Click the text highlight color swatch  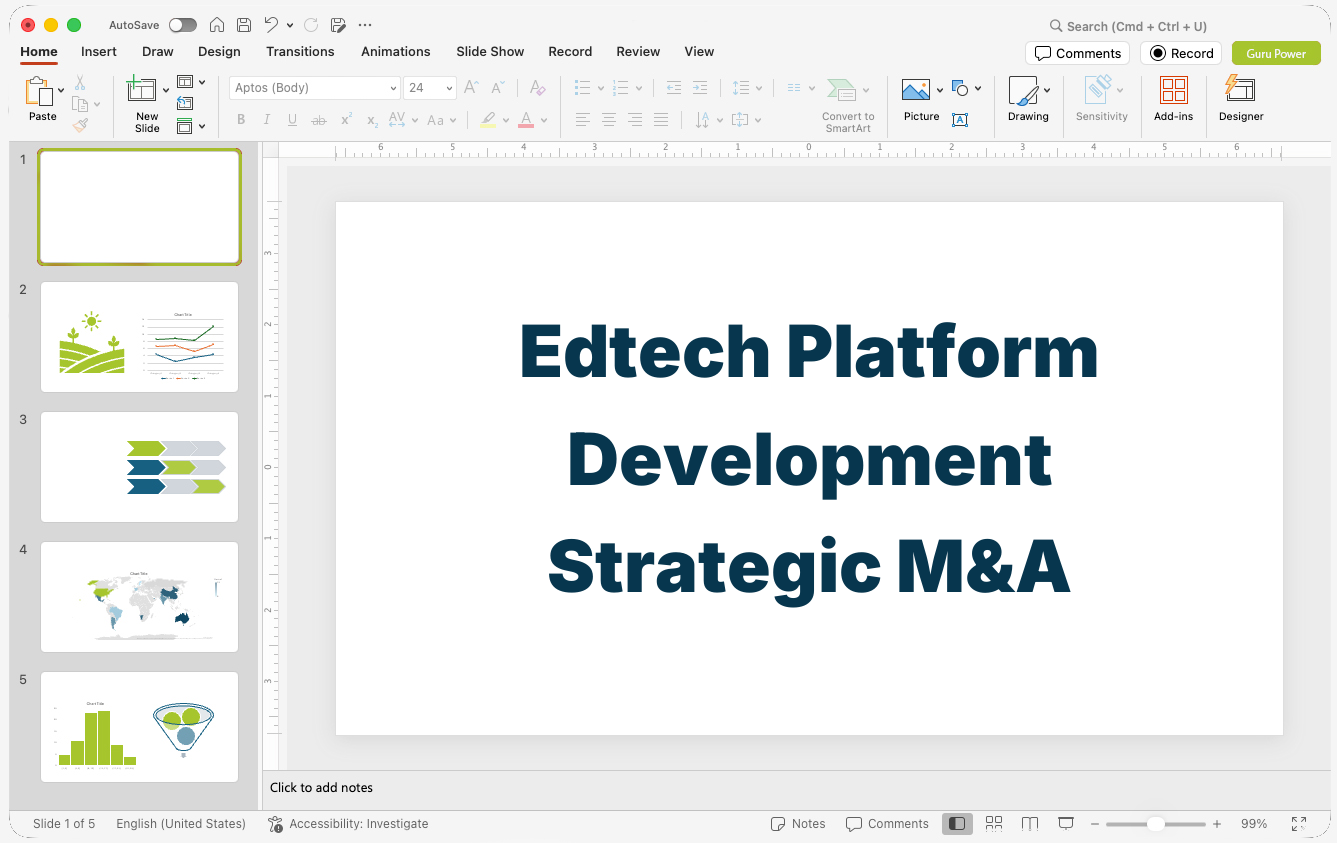488,120
